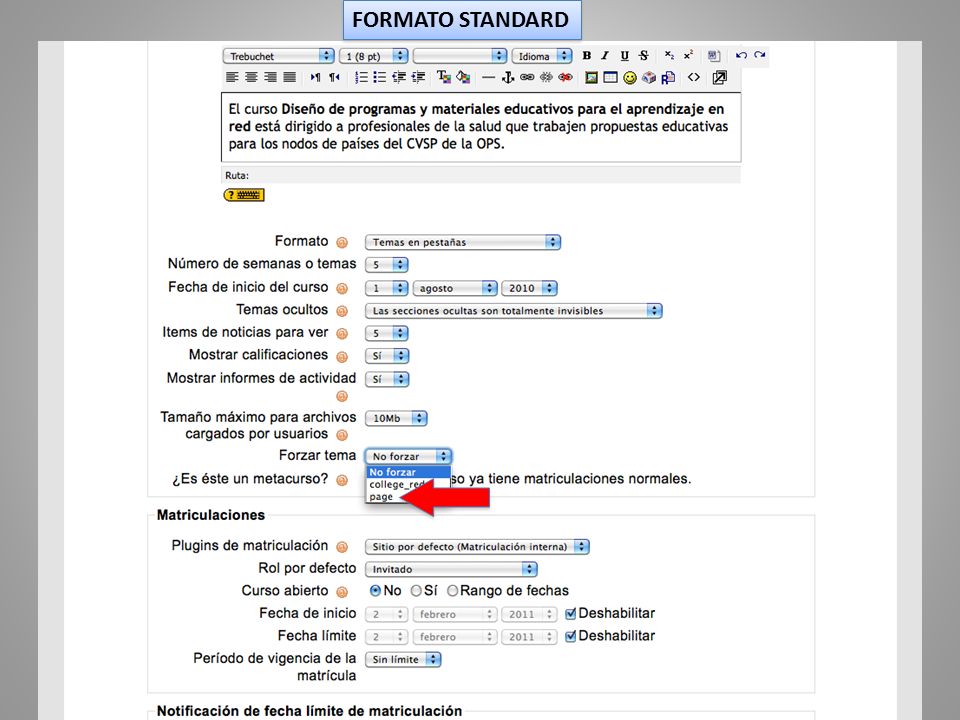Screen dimensions: 960x720
Task: Change the course start month agosto
Action: pyautogui.click(x=455, y=288)
